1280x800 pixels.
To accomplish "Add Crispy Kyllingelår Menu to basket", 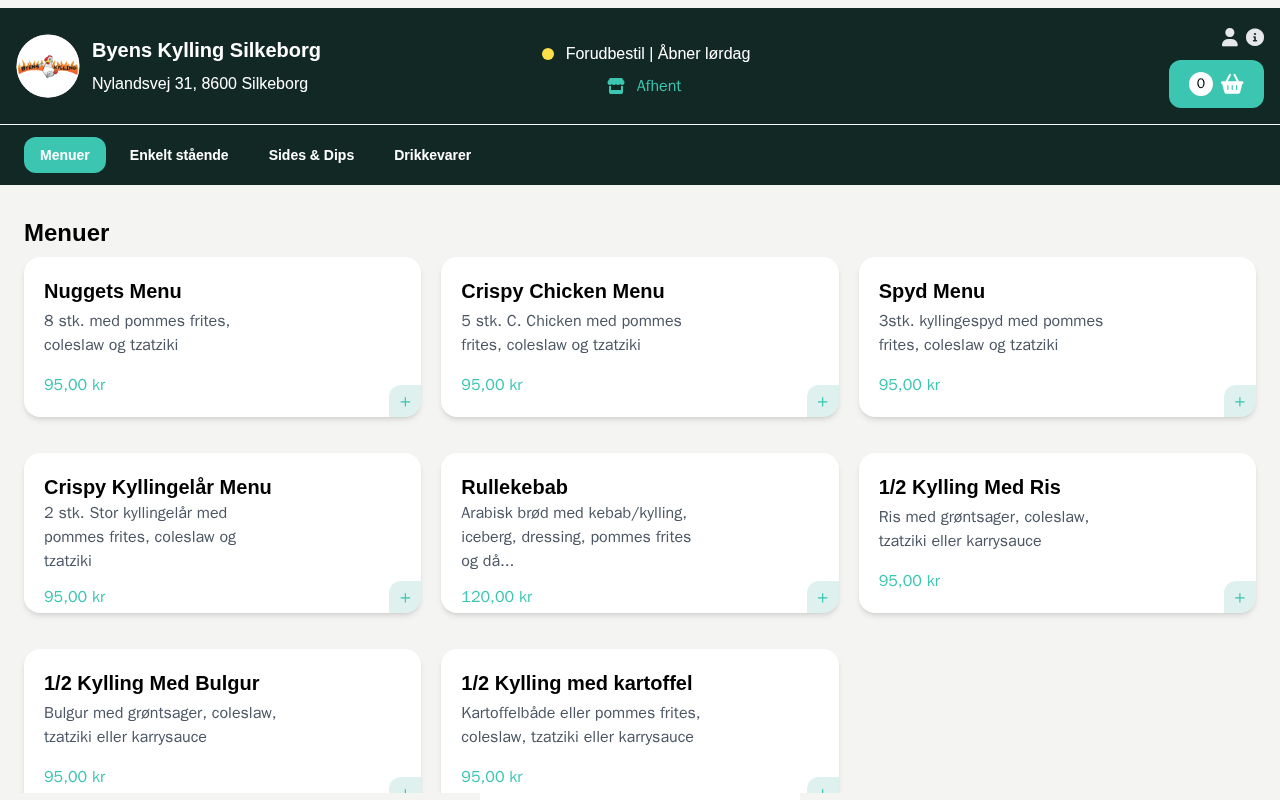I will click(405, 597).
